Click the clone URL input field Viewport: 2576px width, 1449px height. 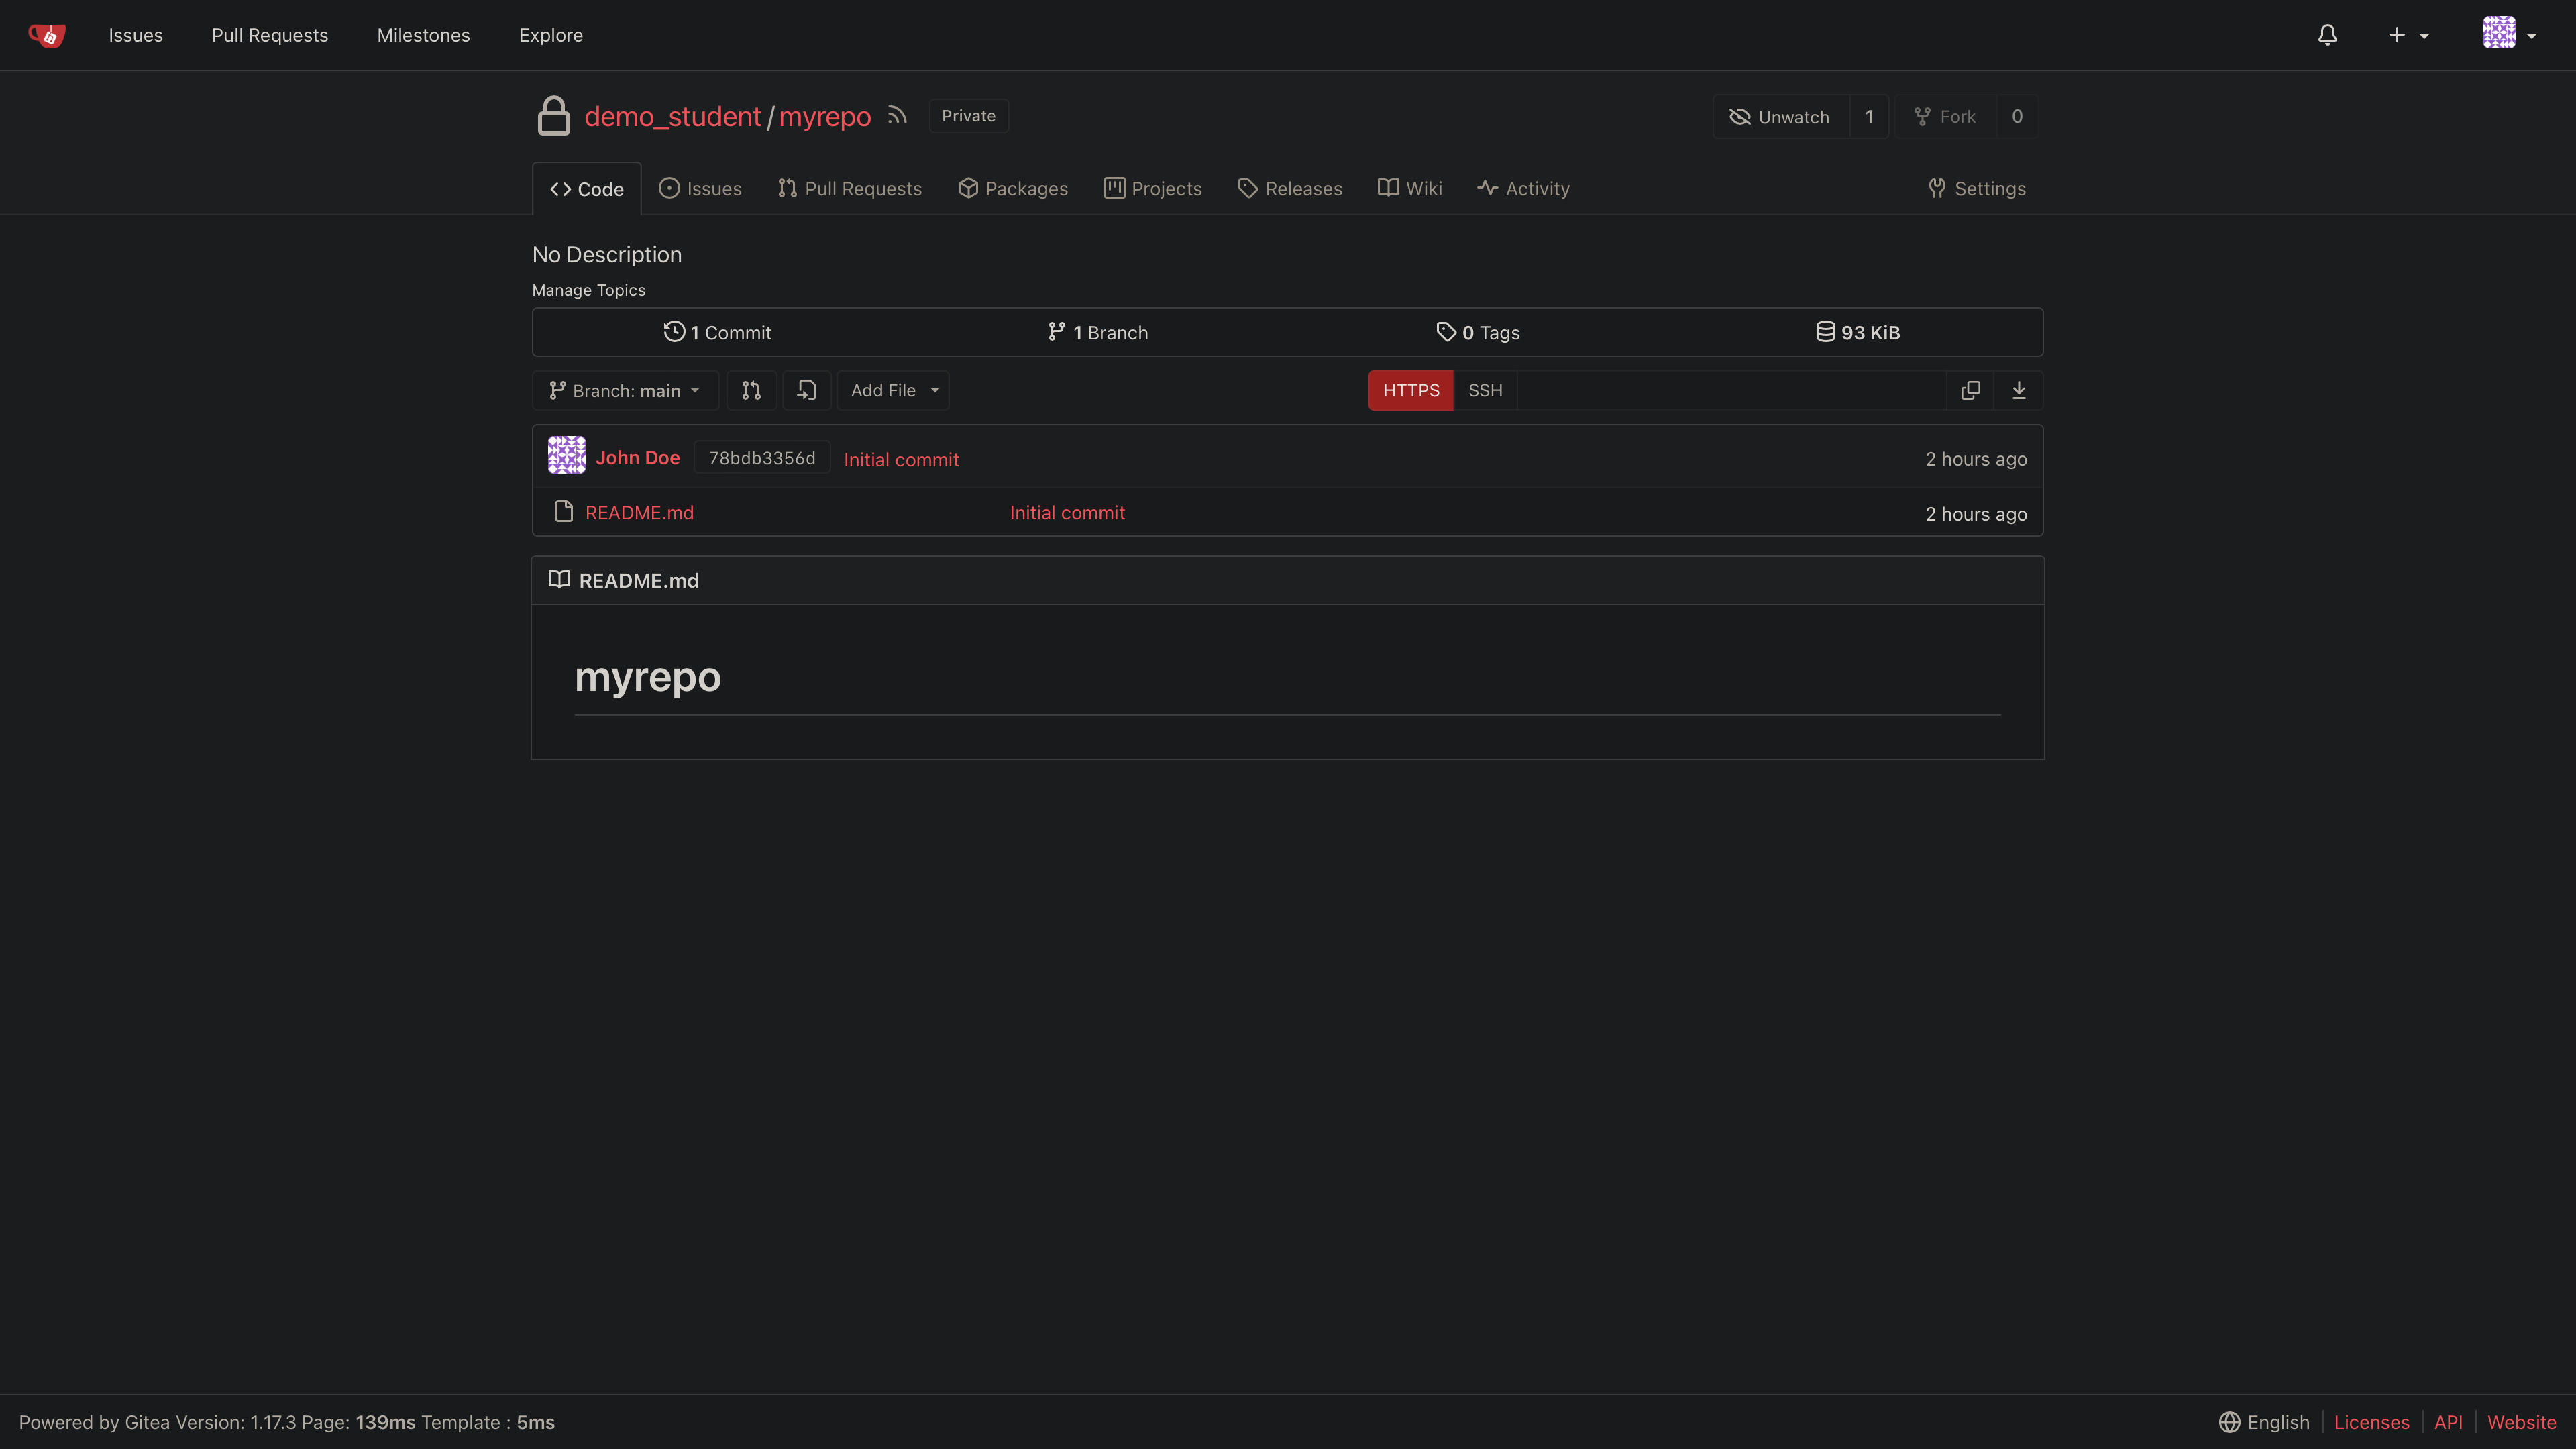click(x=1730, y=390)
